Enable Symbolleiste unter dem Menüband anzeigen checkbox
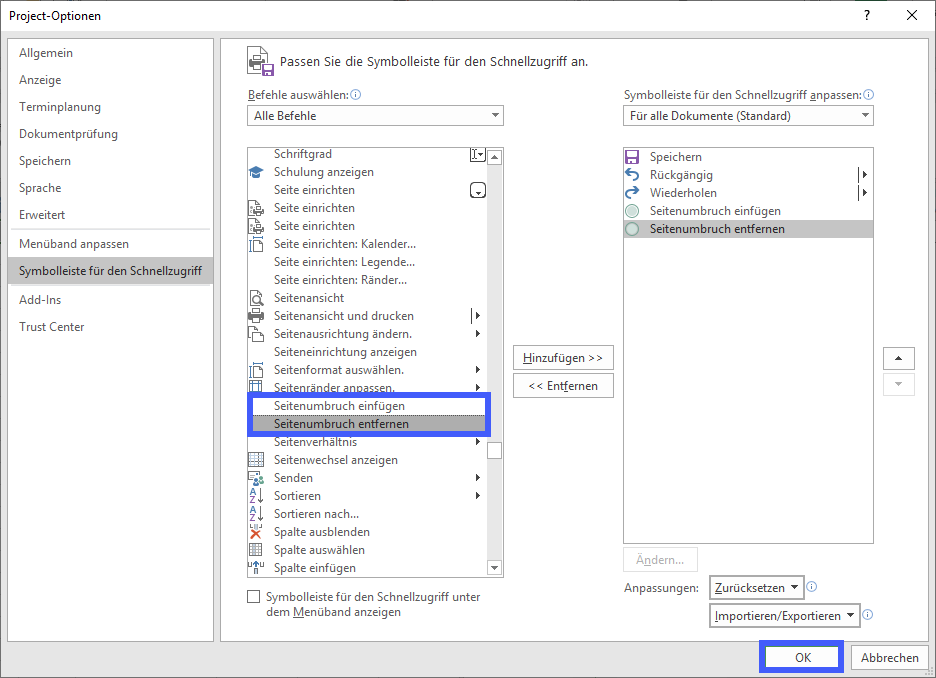This screenshot has height=678, width=936. click(x=254, y=597)
